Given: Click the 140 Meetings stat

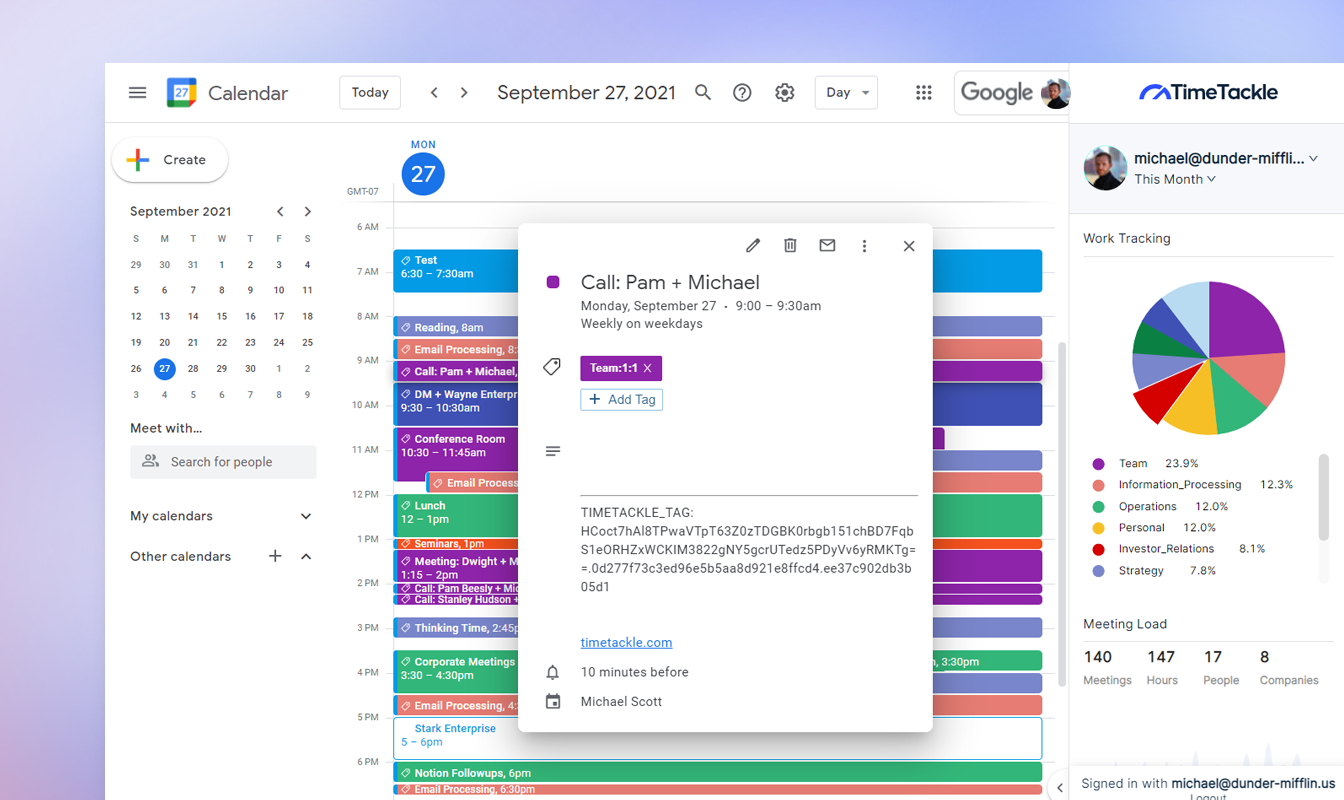Looking at the screenshot, I should (x=1107, y=668).
